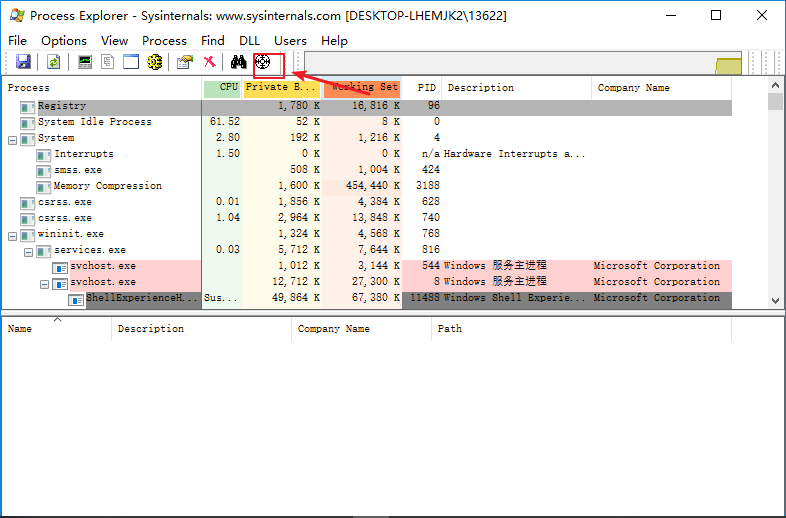Open the Options menu
This screenshot has height=518, width=786.
64,41
